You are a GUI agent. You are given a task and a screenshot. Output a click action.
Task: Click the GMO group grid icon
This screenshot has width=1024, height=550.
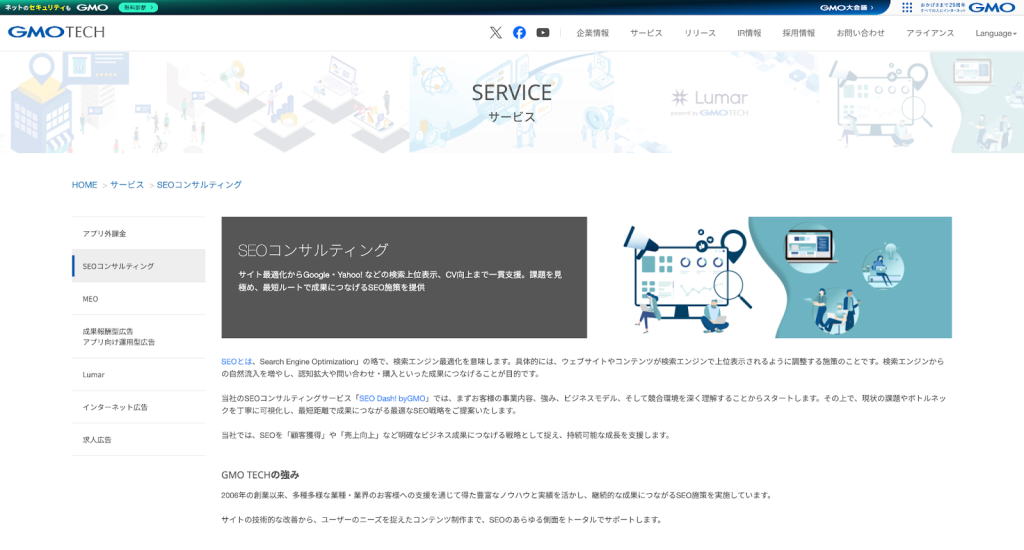click(907, 7)
